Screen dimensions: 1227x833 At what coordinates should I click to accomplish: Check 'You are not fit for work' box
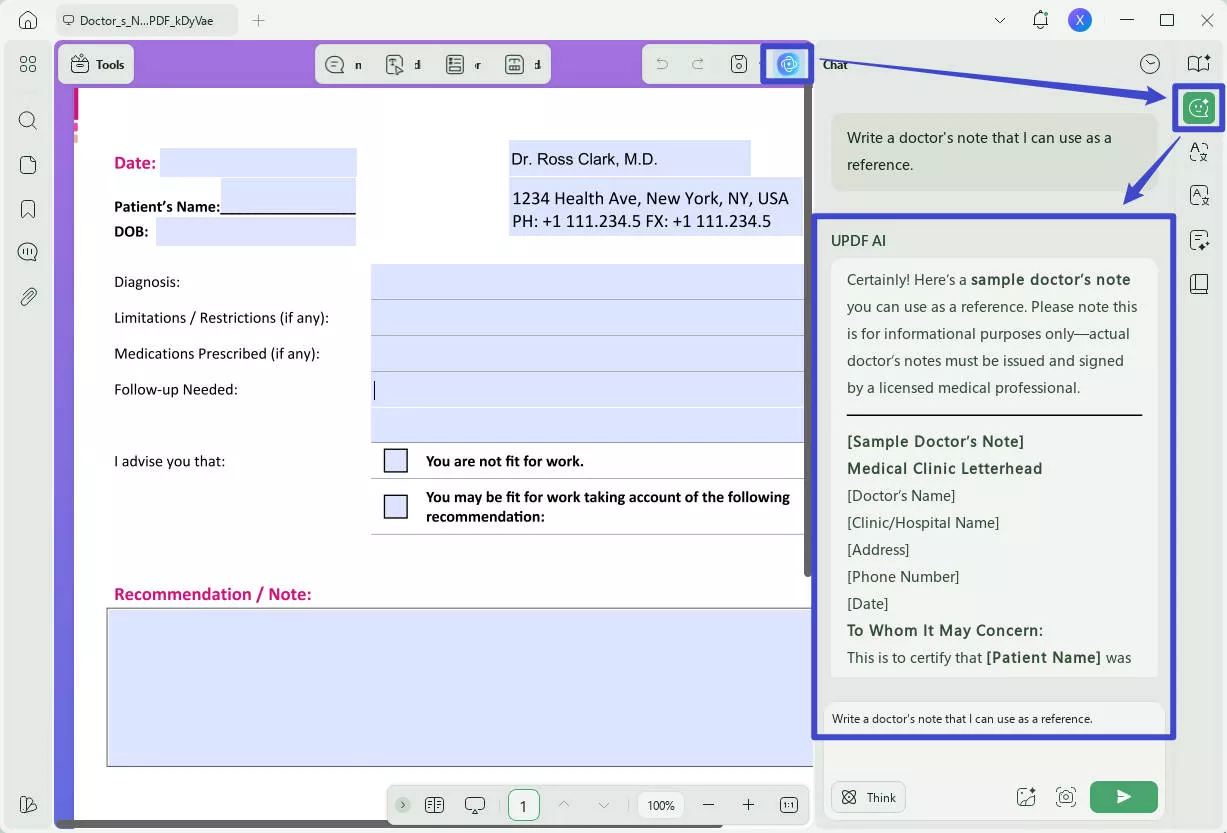pyautogui.click(x=396, y=461)
